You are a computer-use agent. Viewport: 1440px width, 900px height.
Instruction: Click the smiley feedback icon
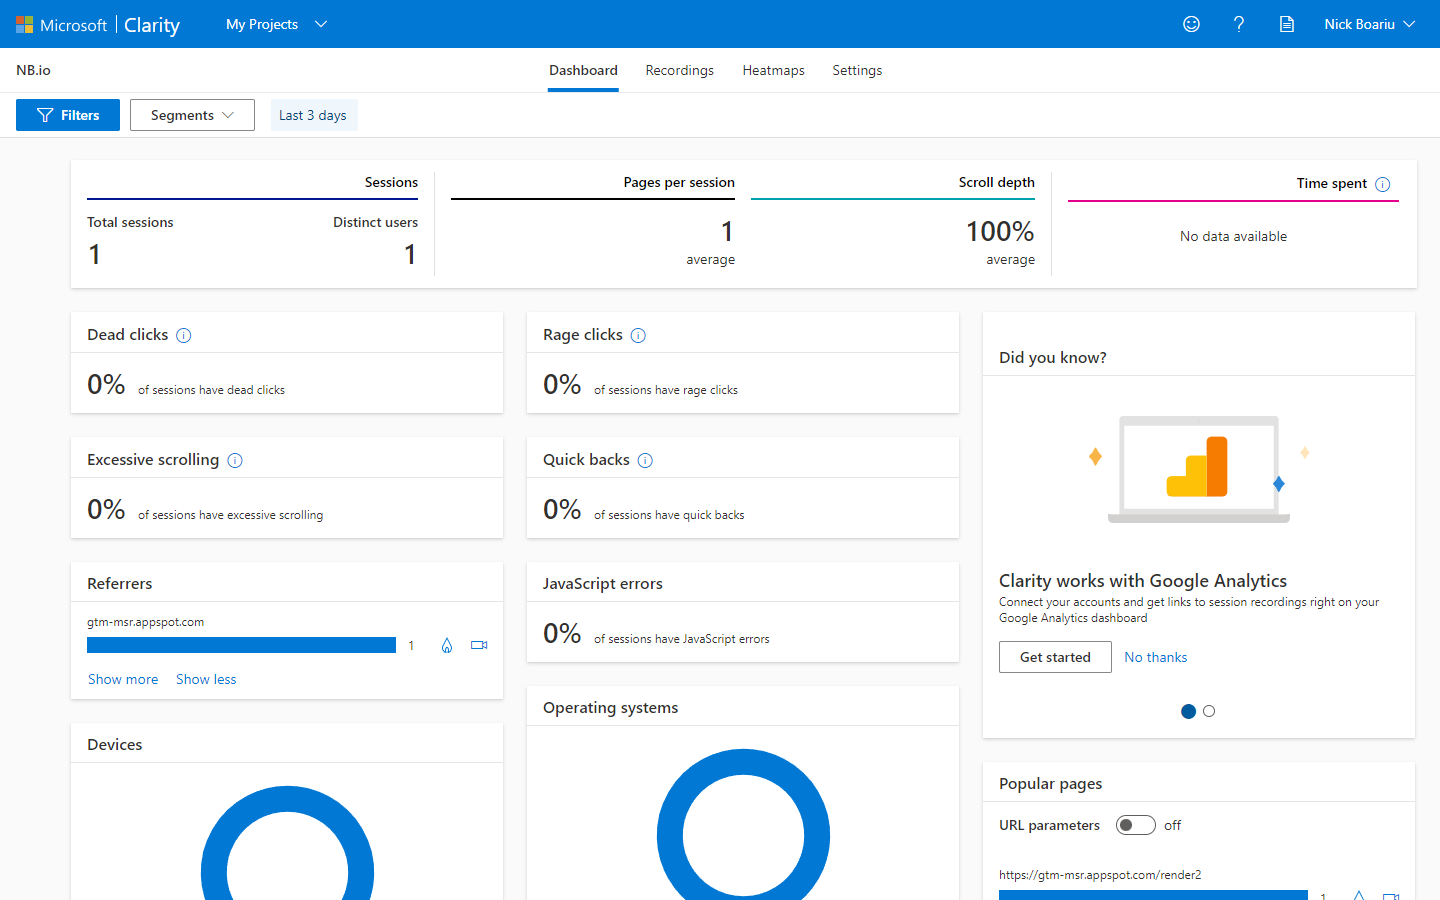(x=1191, y=24)
